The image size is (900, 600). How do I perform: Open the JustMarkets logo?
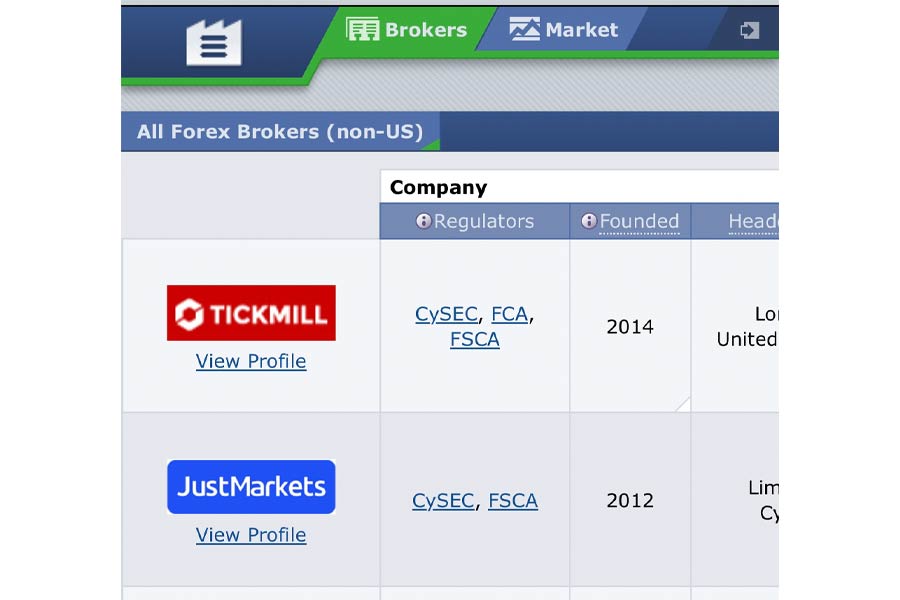click(x=251, y=487)
